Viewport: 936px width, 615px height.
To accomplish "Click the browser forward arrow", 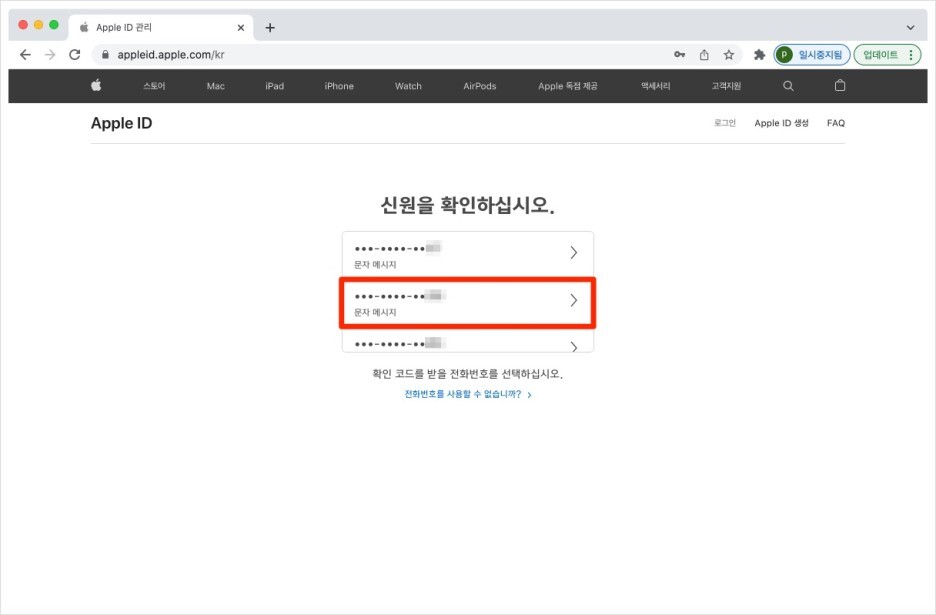I will click(x=50, y=55).
